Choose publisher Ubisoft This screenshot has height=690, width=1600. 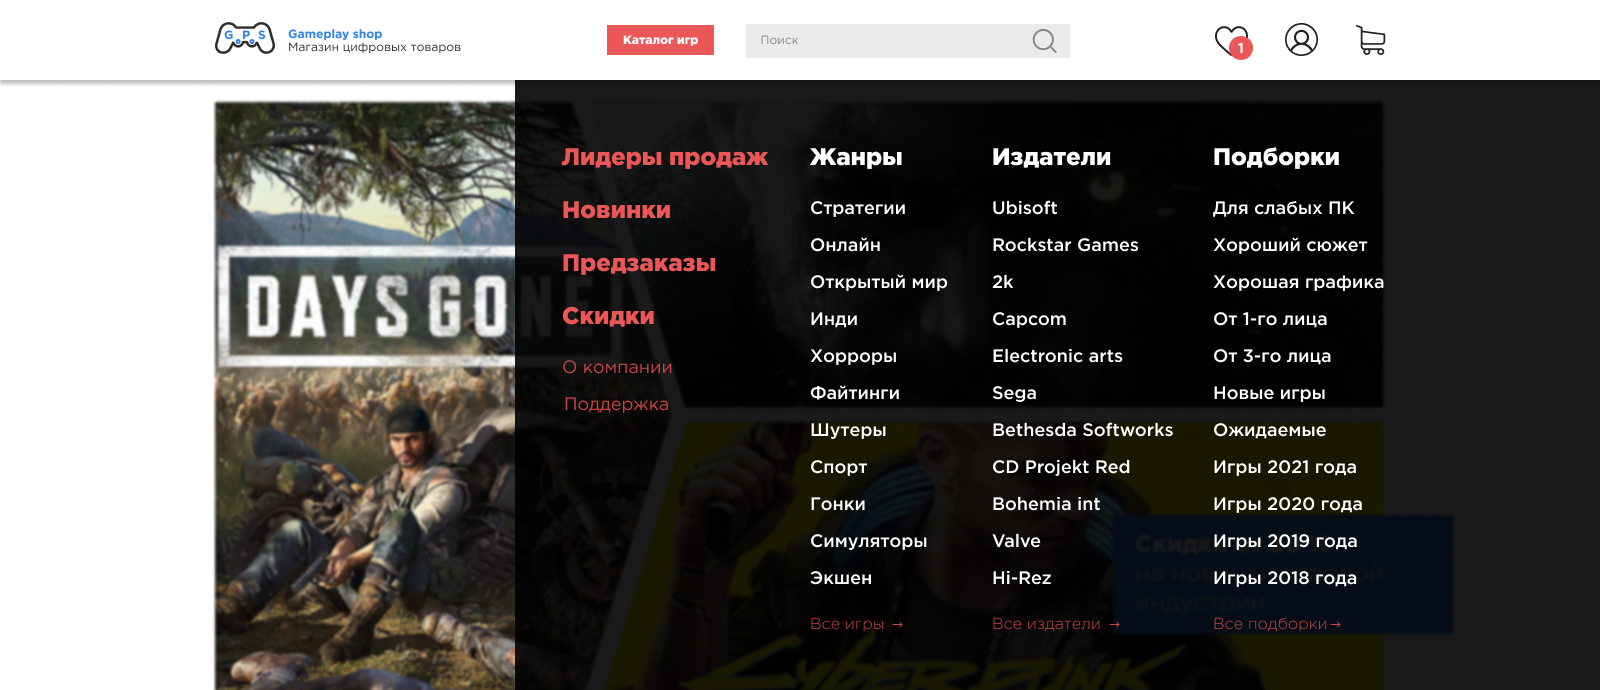pos(1024,208)
